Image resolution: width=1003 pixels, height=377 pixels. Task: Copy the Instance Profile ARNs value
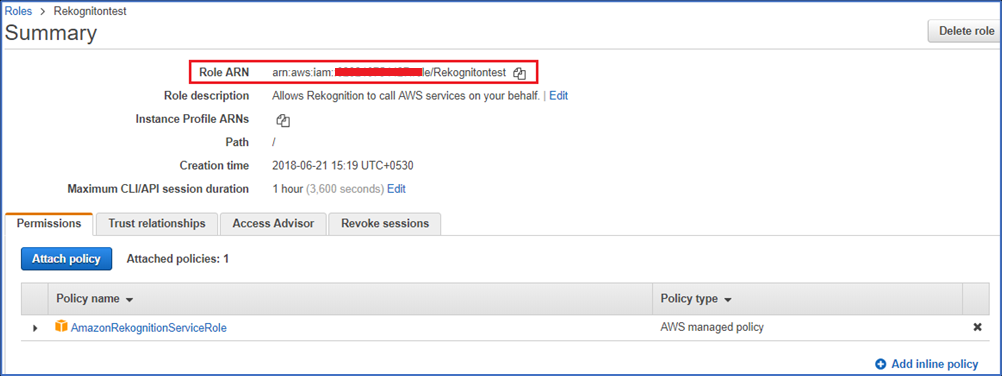[x=283, y=120]
